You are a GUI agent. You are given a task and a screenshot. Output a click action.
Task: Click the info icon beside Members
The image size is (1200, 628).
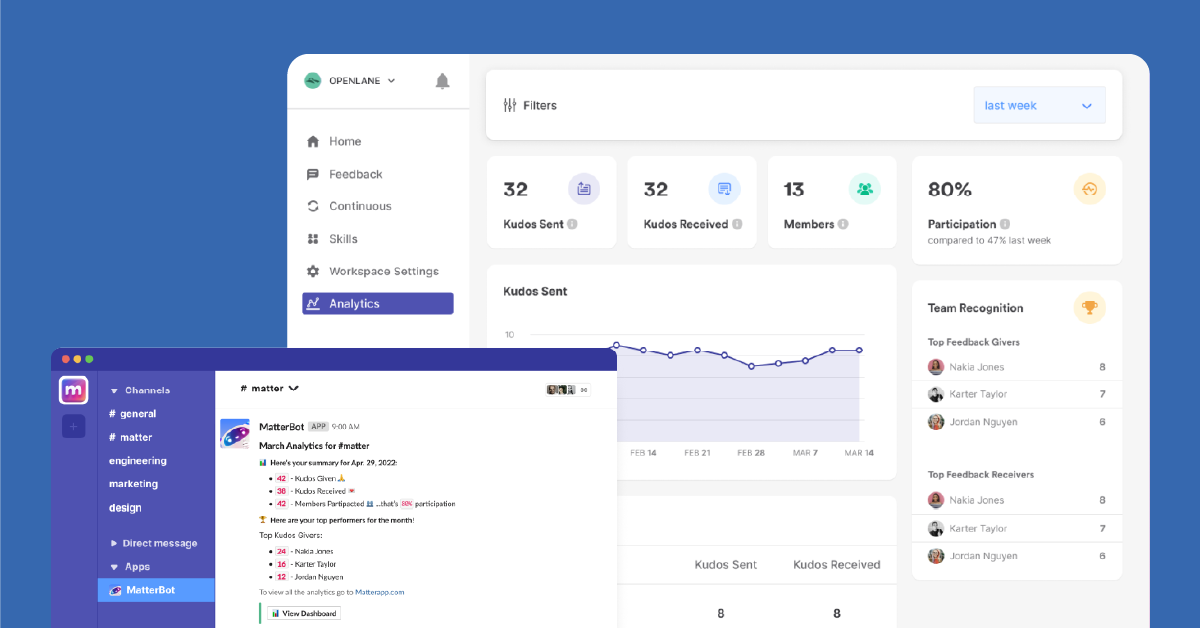click(843, 225)
